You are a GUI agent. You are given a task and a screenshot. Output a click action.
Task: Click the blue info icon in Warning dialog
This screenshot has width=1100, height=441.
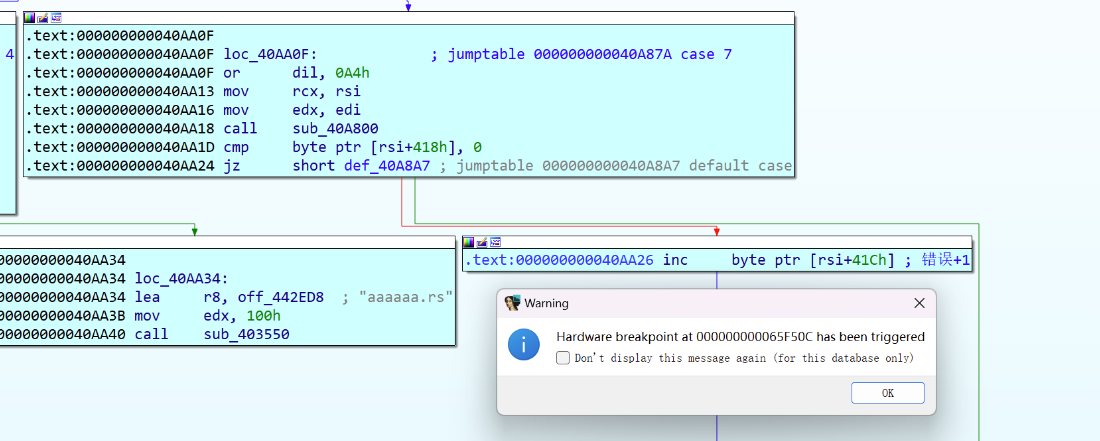tap(525, 346)
